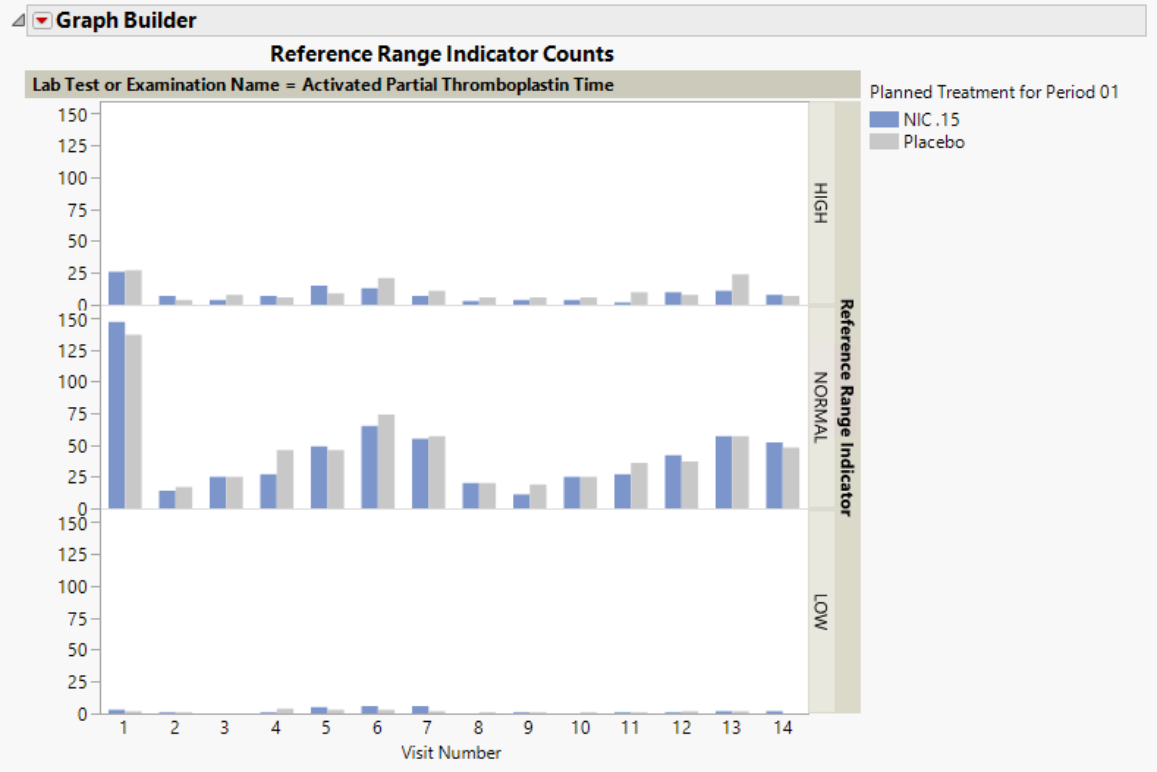Select the gray NORMAL bar at visit 6
This screenshot has height=772, width=1157.
click(386, 461)
